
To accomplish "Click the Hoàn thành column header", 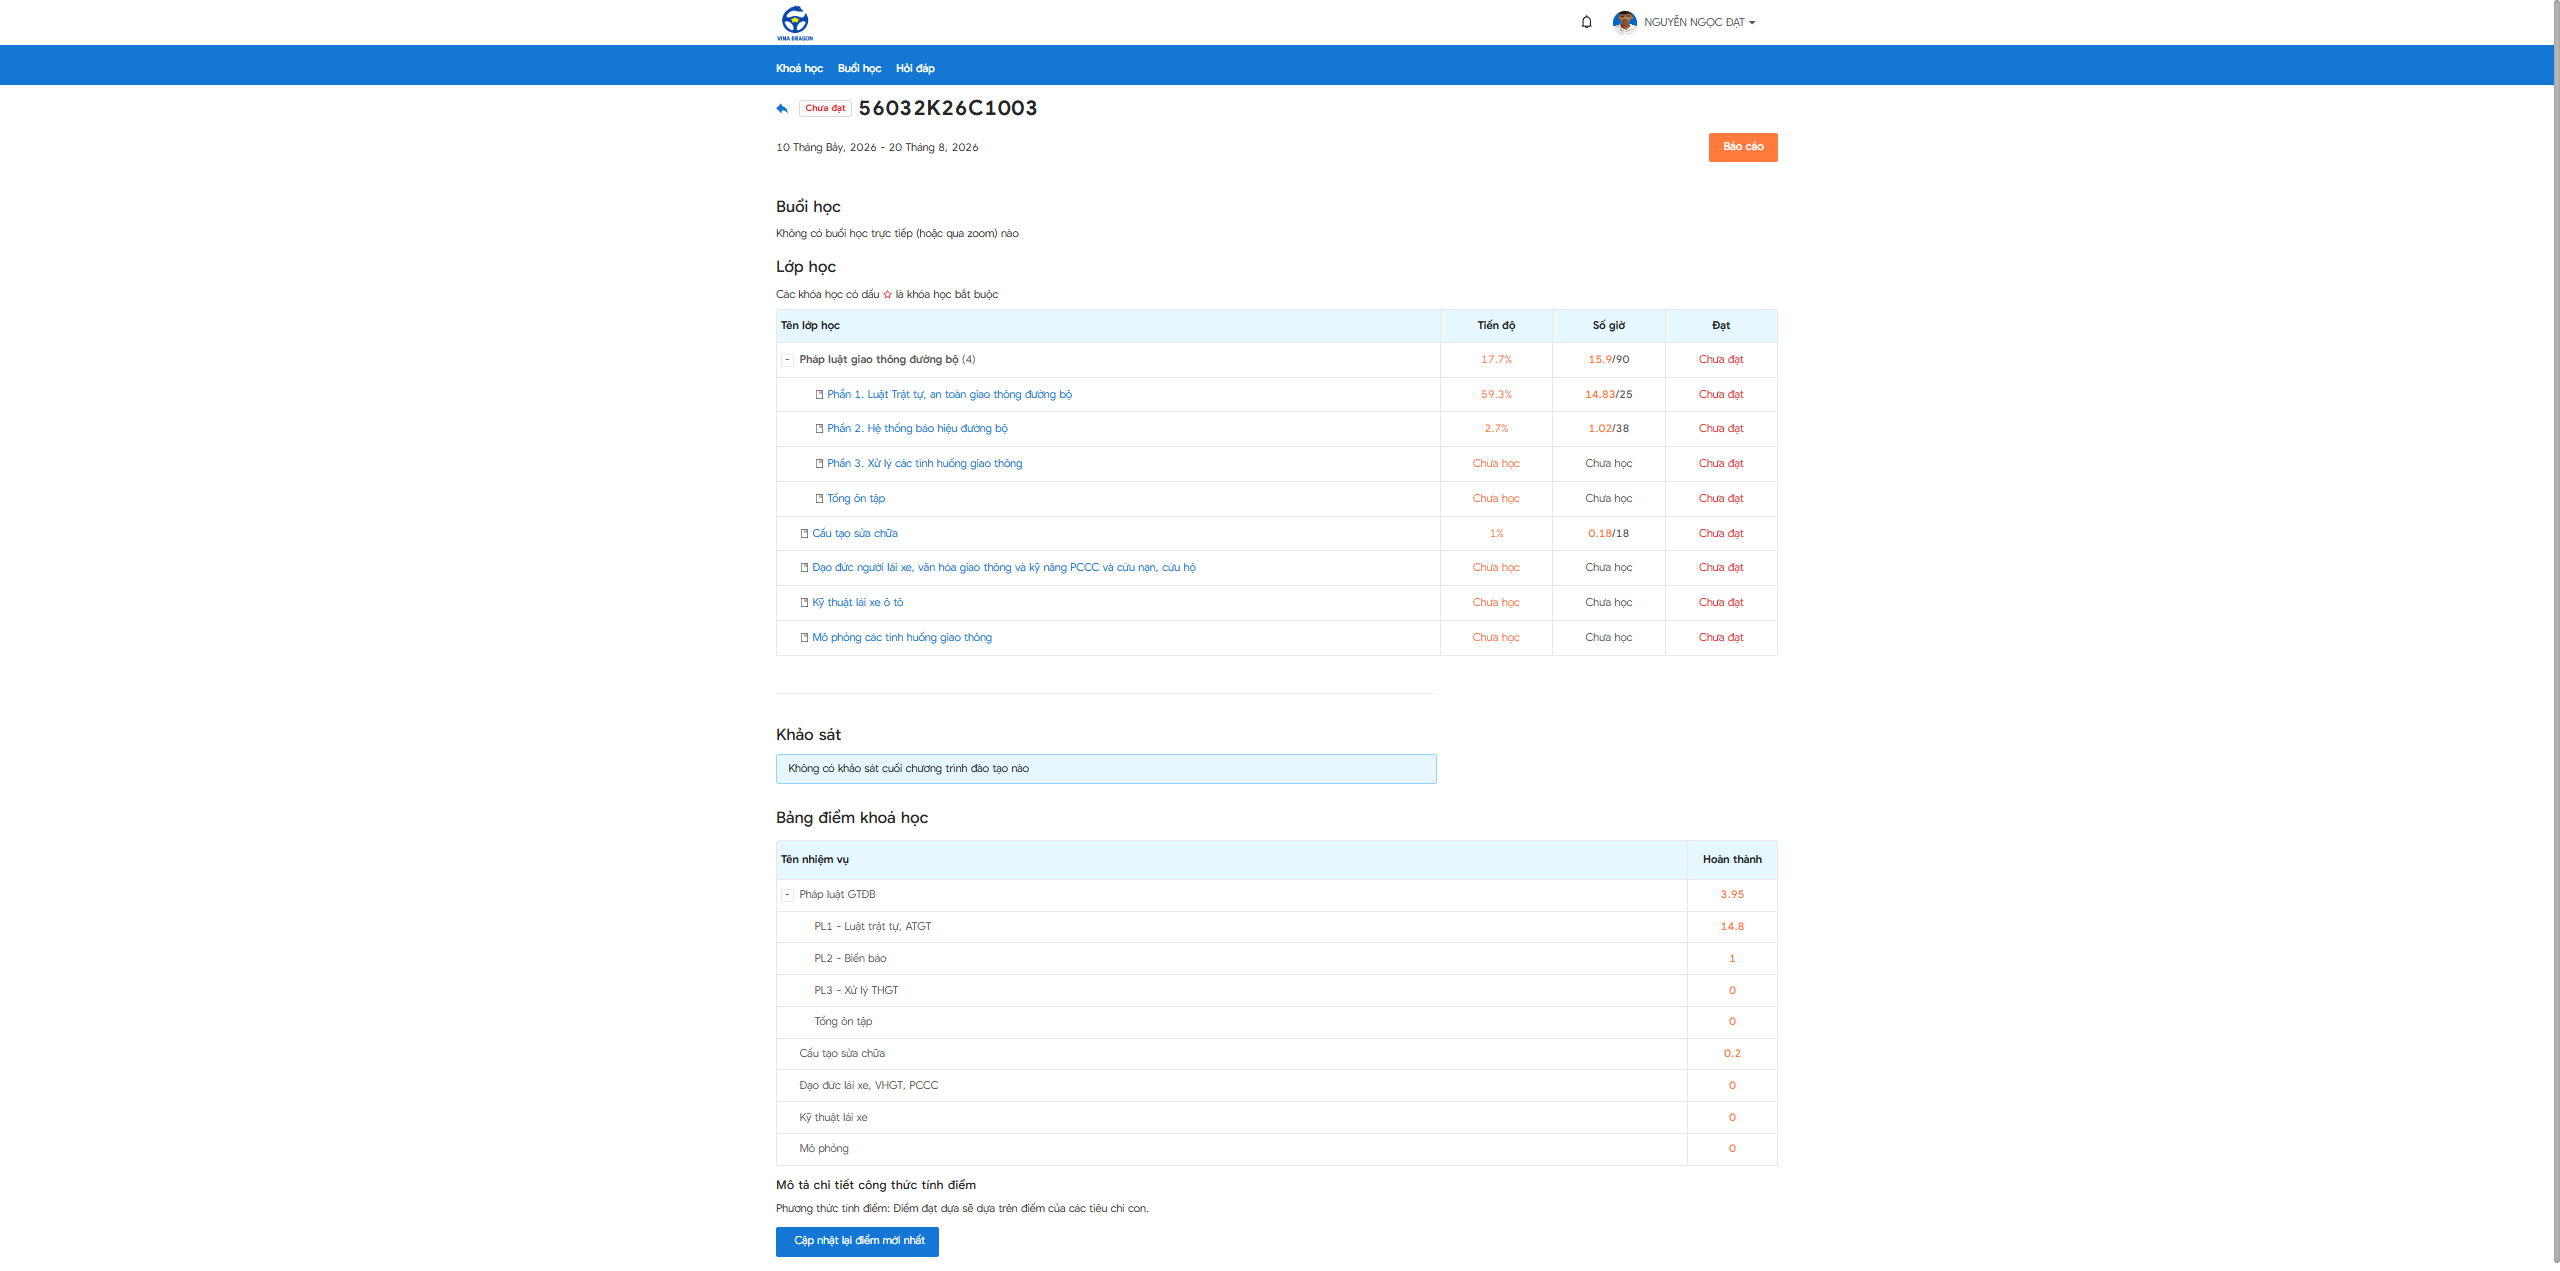I will [x=1732, y=859].
